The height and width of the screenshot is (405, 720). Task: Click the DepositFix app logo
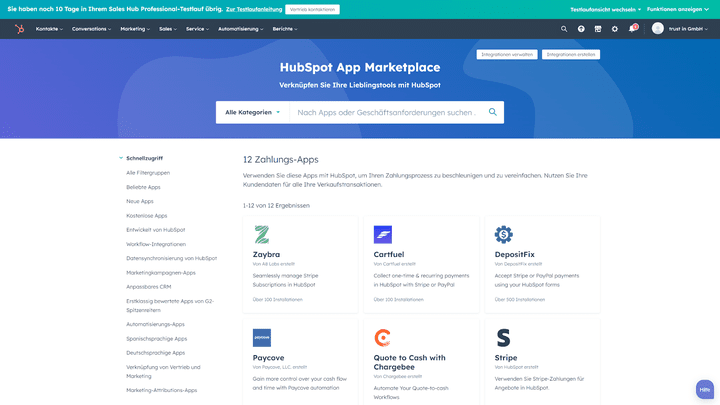click(x=504, y=235)
